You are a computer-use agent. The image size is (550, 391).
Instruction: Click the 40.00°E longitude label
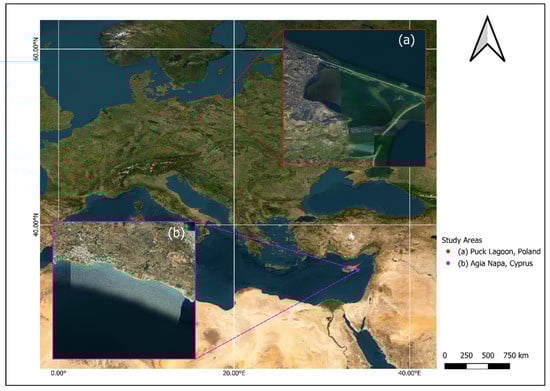tap(409, 373)
